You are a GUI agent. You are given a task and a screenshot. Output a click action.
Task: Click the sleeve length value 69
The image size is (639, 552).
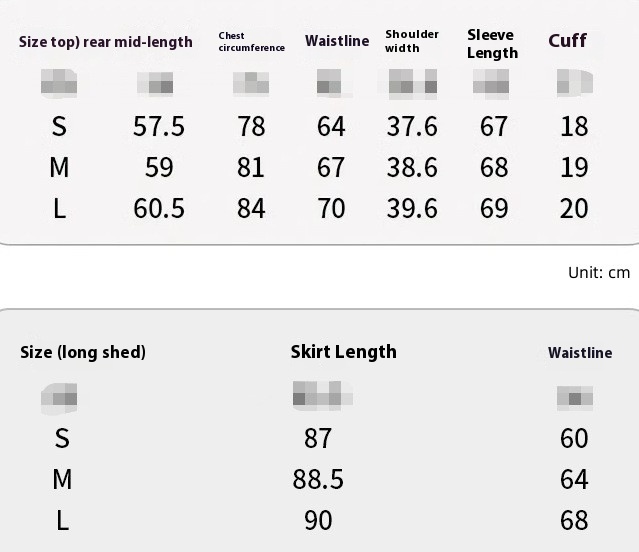click(x=494, y=208)
